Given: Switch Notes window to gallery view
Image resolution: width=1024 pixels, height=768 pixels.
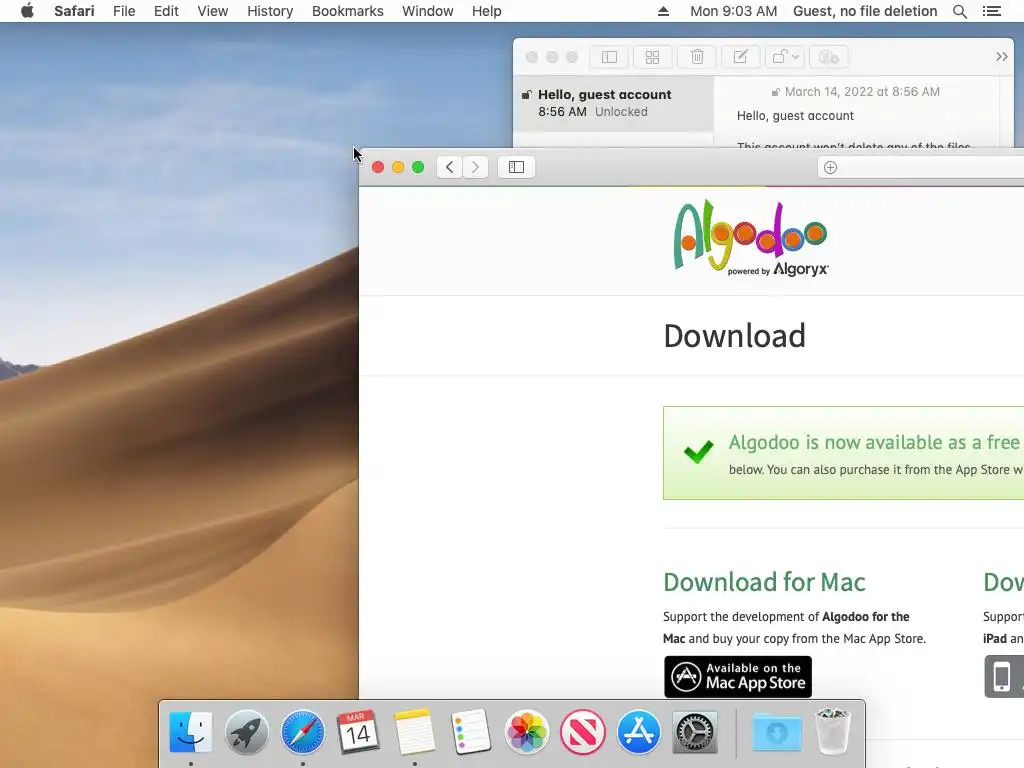Looking at the screenshot, I should [x=652, y=57].
